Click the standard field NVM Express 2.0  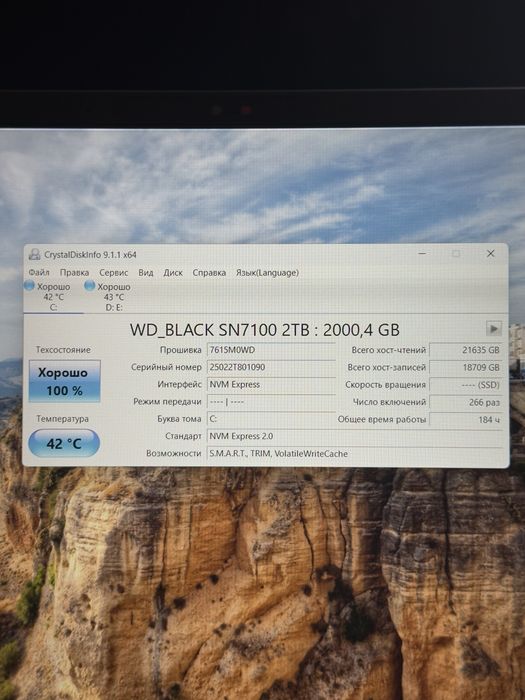pos(355,436)
